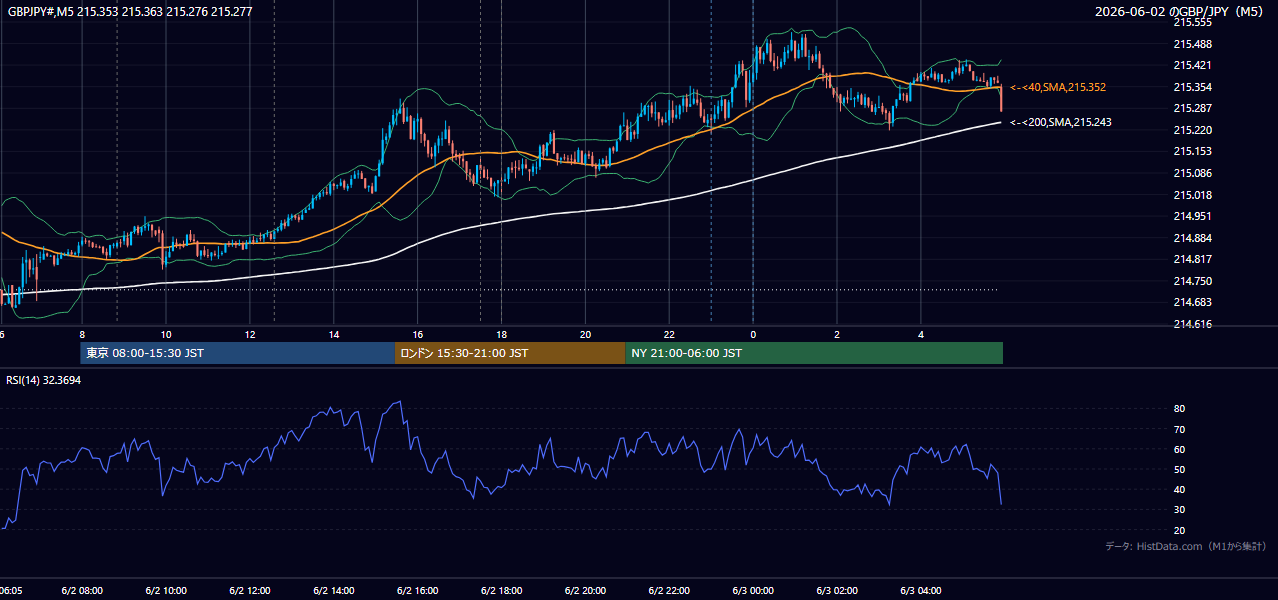Click the RSI scale value 20
Screen dimensions: 1278x600
click(x=1179, y=530)
